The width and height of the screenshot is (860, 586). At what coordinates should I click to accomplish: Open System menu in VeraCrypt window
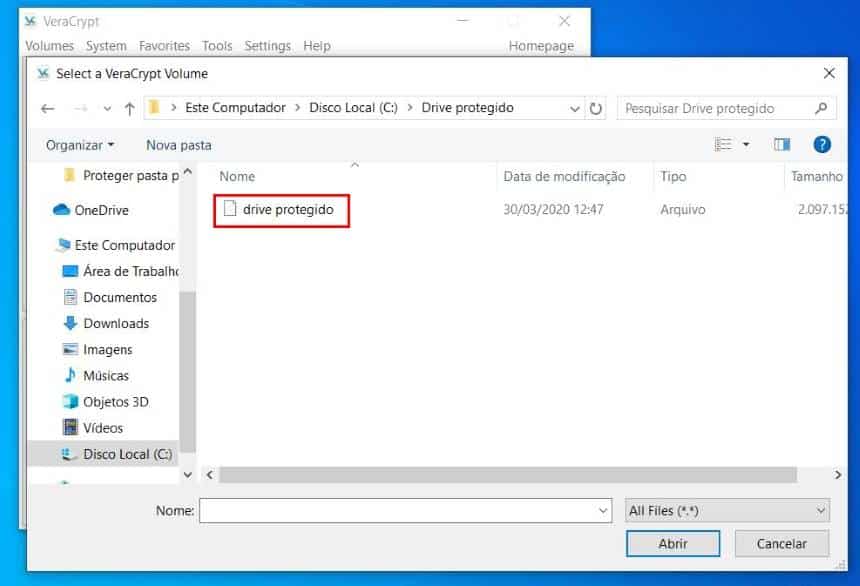point(106,46)
